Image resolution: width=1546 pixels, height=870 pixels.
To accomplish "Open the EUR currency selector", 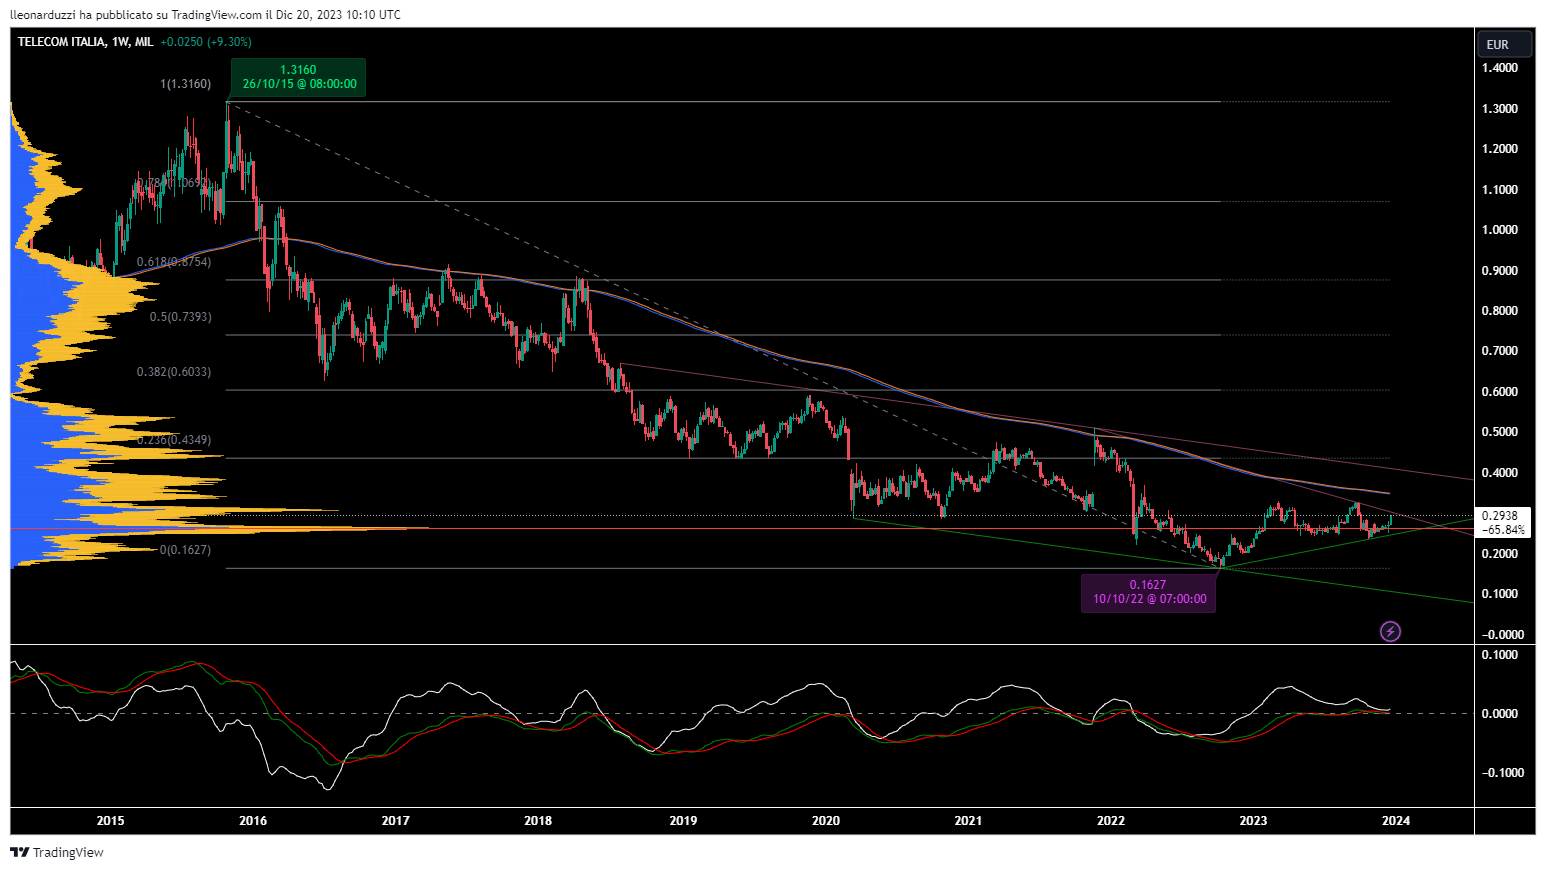I will coord(1505,44).
